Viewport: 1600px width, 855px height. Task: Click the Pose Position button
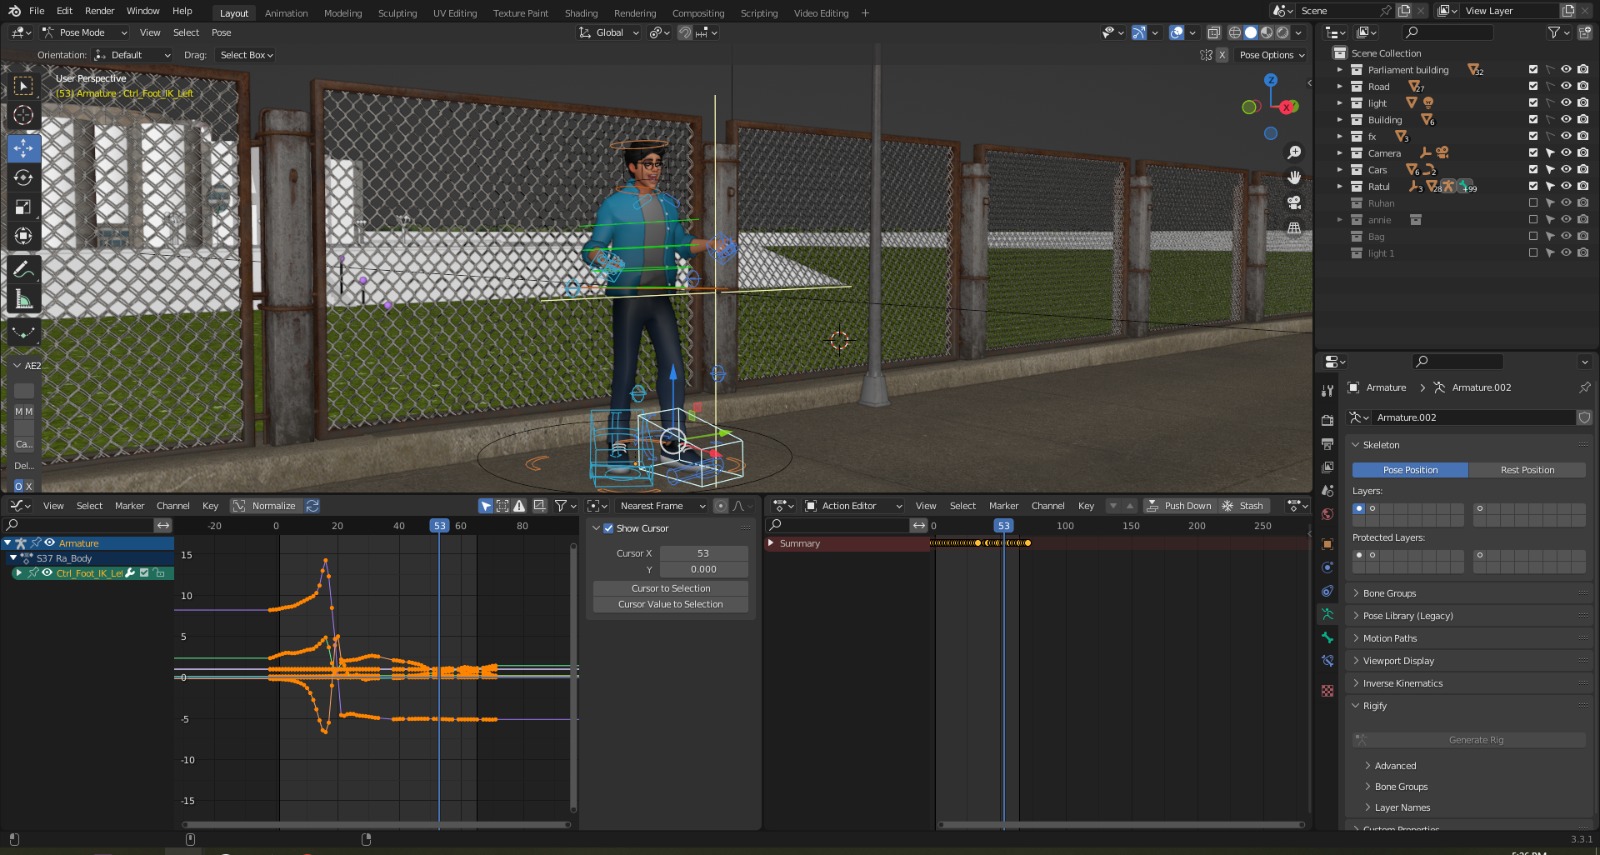(1410, 470)
